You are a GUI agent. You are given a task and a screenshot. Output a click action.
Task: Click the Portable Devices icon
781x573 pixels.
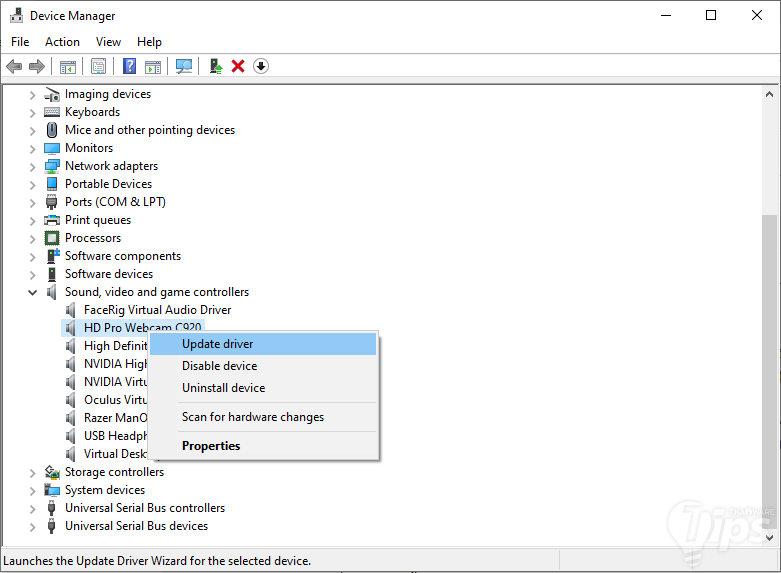[x=52, y=184]
